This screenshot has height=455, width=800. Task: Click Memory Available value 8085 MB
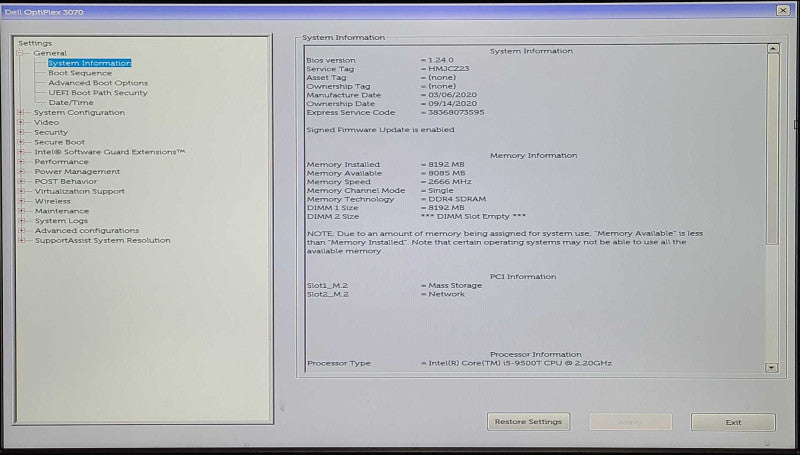(x=447, y=173)
